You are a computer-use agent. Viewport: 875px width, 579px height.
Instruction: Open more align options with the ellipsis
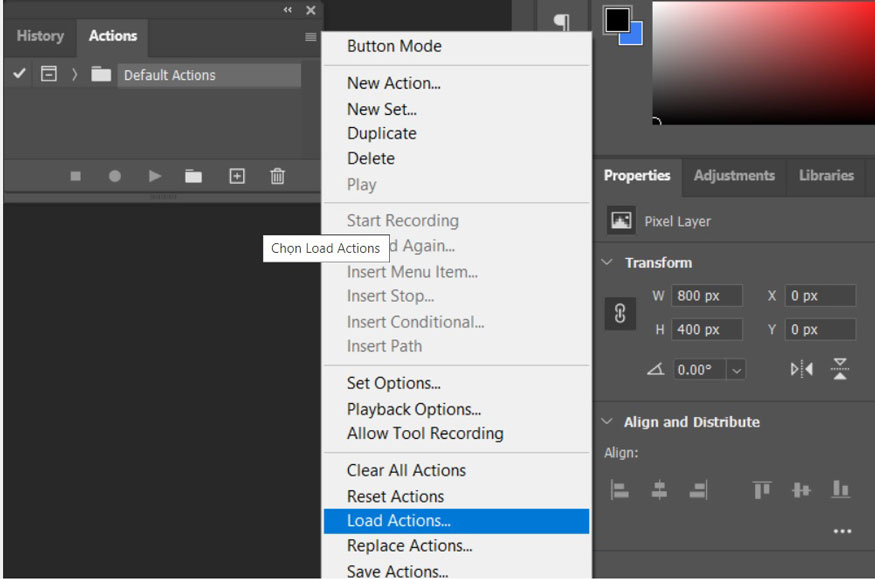coord(842,531)
